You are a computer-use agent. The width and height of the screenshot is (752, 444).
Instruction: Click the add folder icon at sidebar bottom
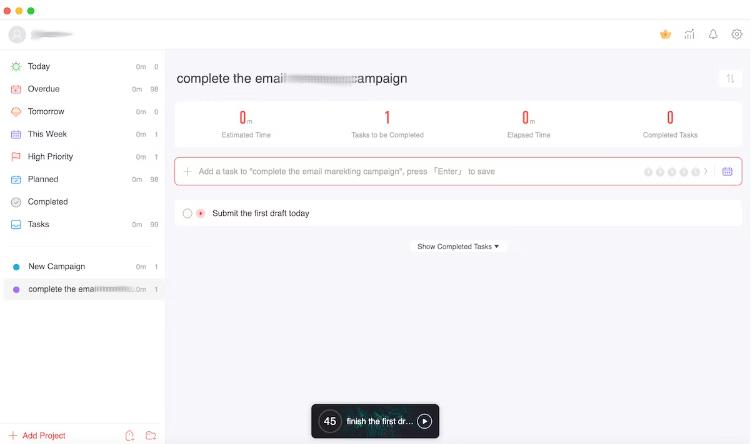click(151, 435)
